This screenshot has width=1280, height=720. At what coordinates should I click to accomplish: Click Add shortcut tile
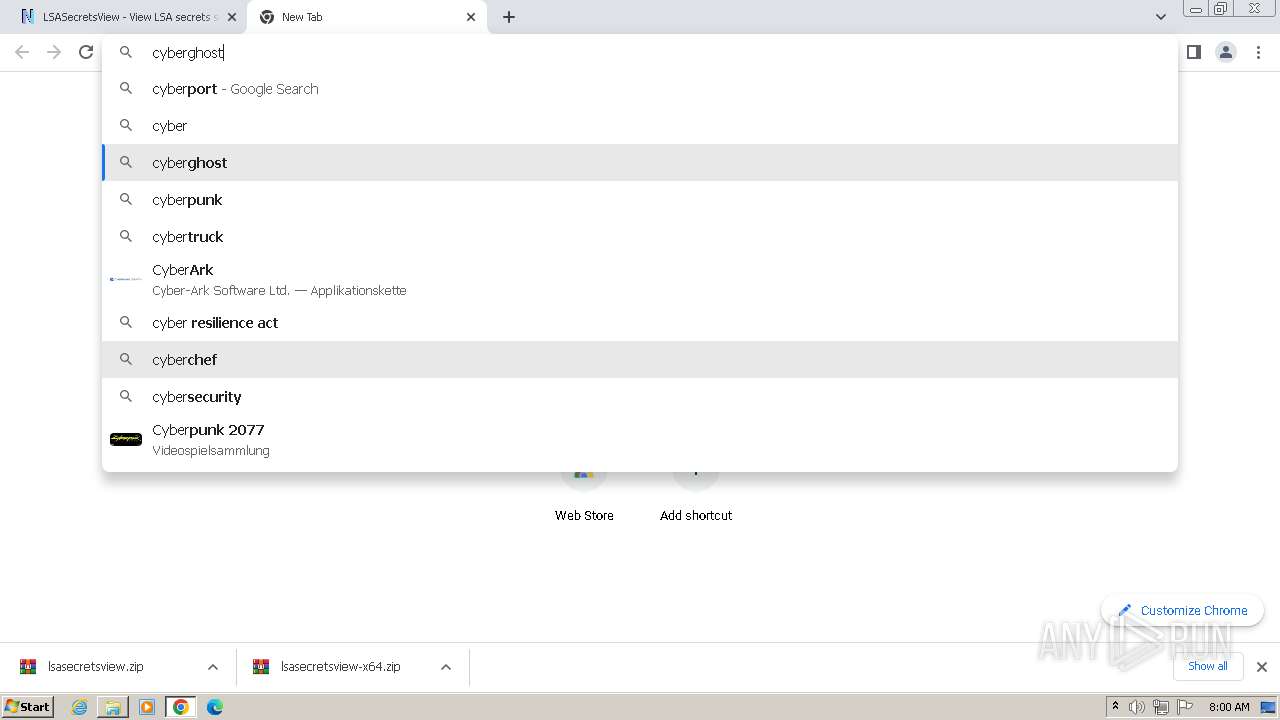pos(696,495)
